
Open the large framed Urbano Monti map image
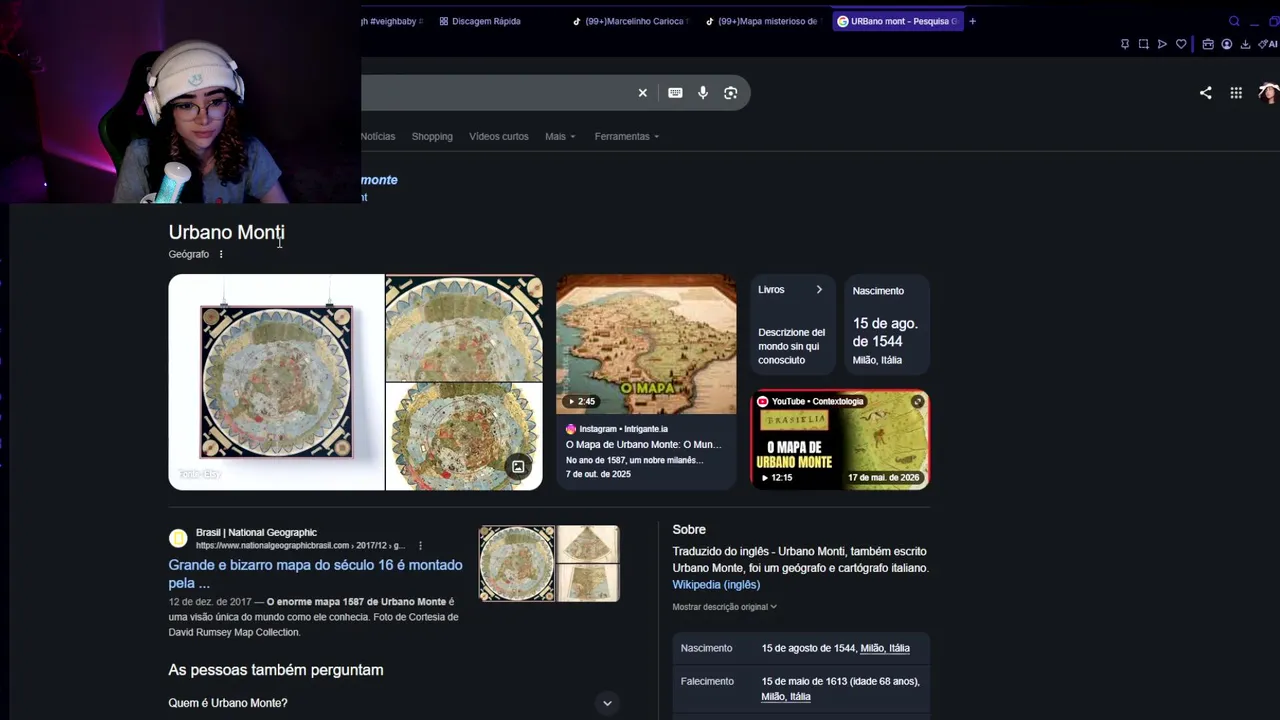pyautogui.click(x=276, y=382)
